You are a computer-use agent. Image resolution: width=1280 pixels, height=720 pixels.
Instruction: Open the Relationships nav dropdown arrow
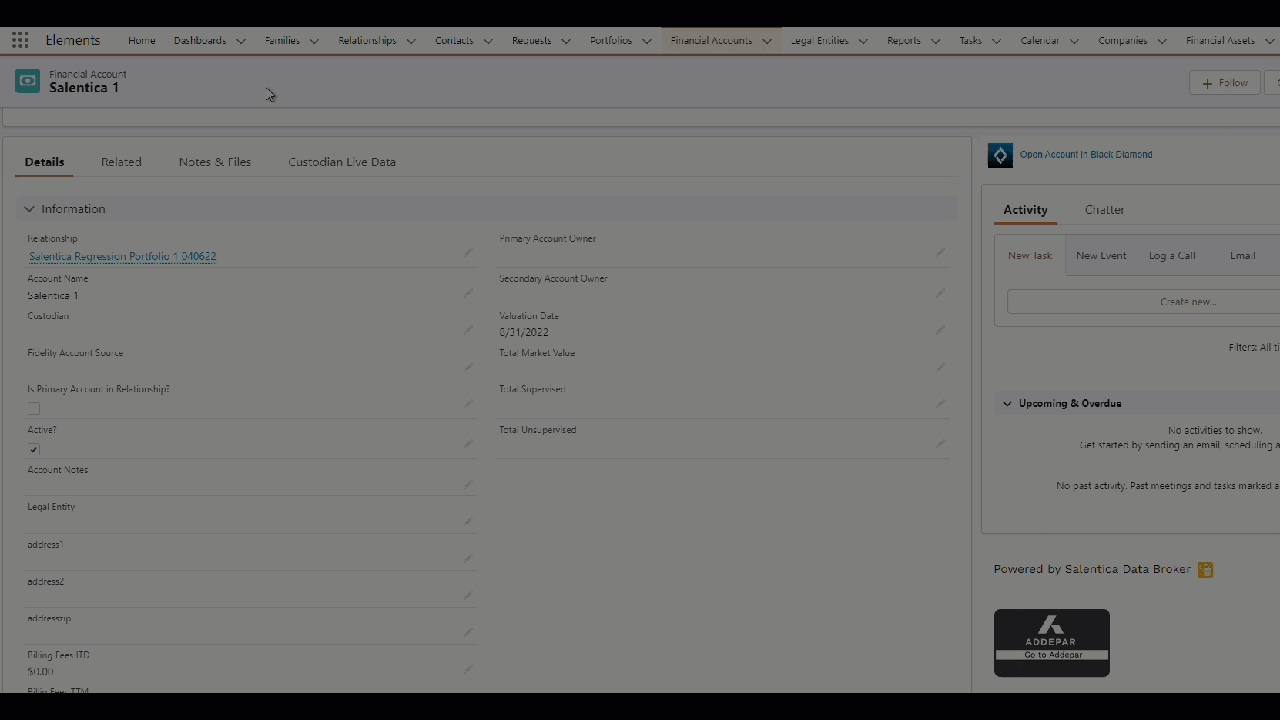pyautogui.click(x=411, y=41)
